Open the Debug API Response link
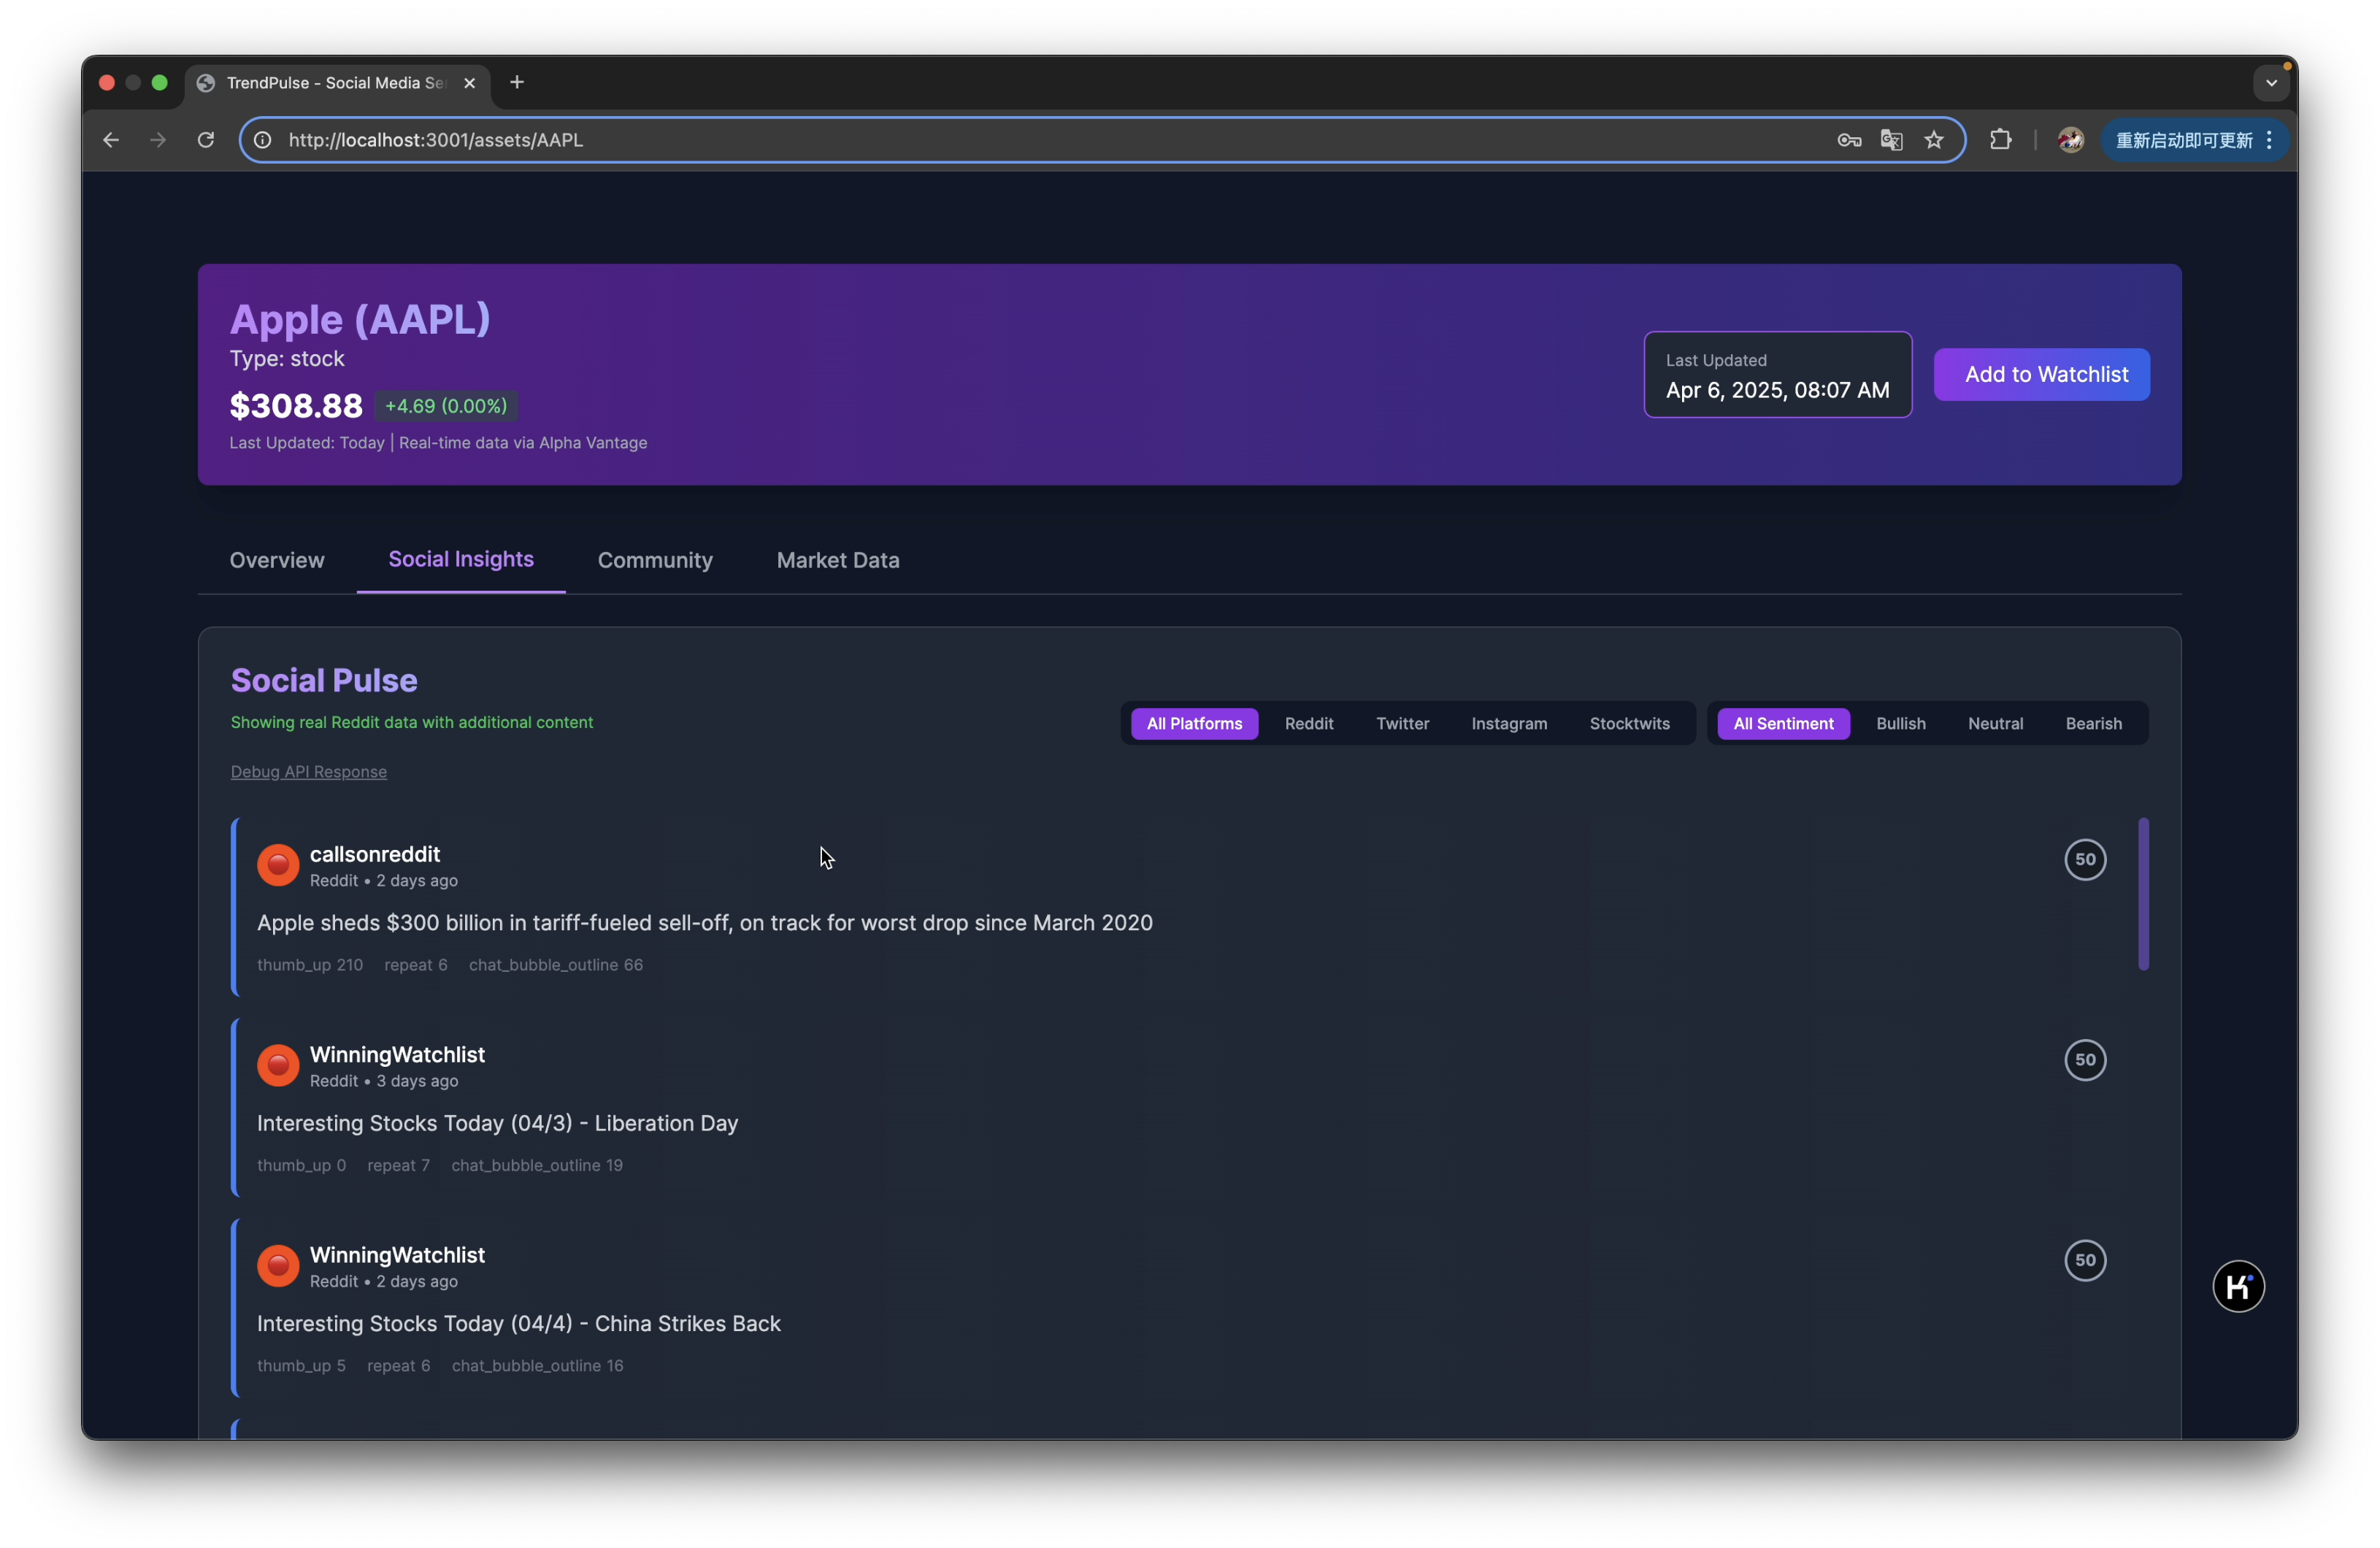This screenshot has height=1548, width=2380. [x=308, y=772]
